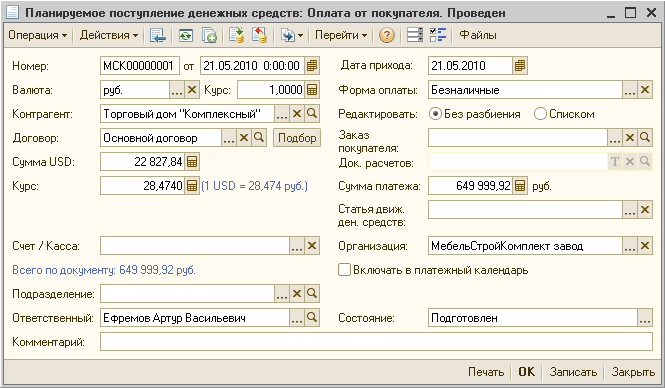Open calculator for Сумма USD field
Screen dimensions: 665x388
coord(192,162)
